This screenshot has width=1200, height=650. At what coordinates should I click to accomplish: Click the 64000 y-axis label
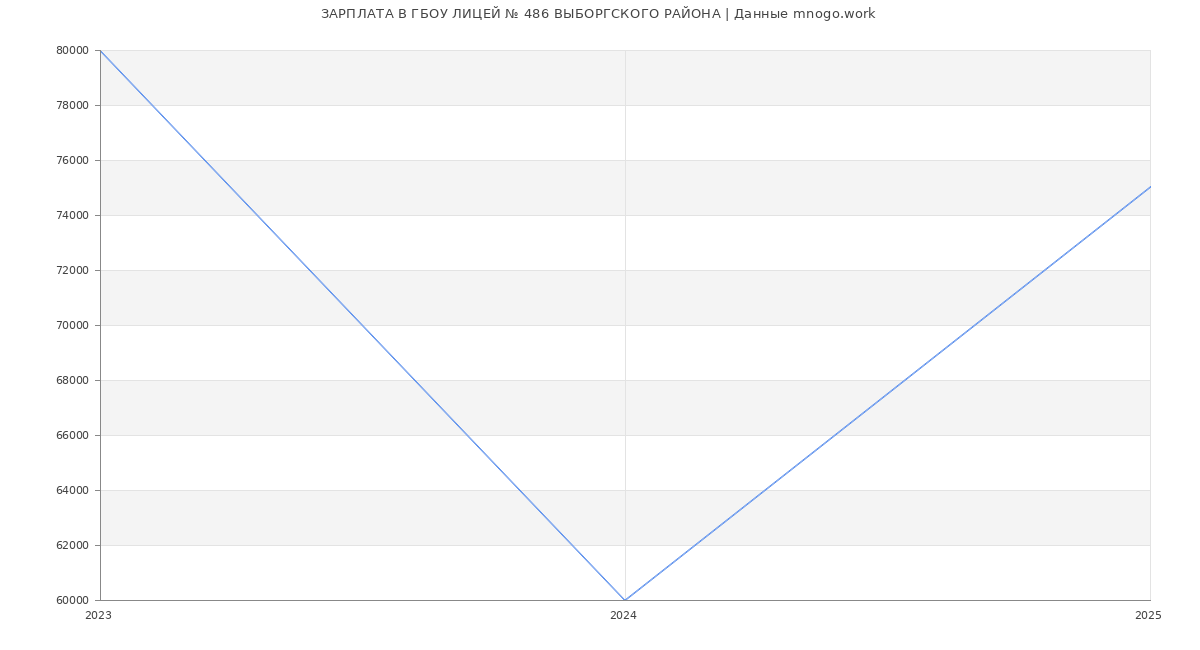coord(73,490)
